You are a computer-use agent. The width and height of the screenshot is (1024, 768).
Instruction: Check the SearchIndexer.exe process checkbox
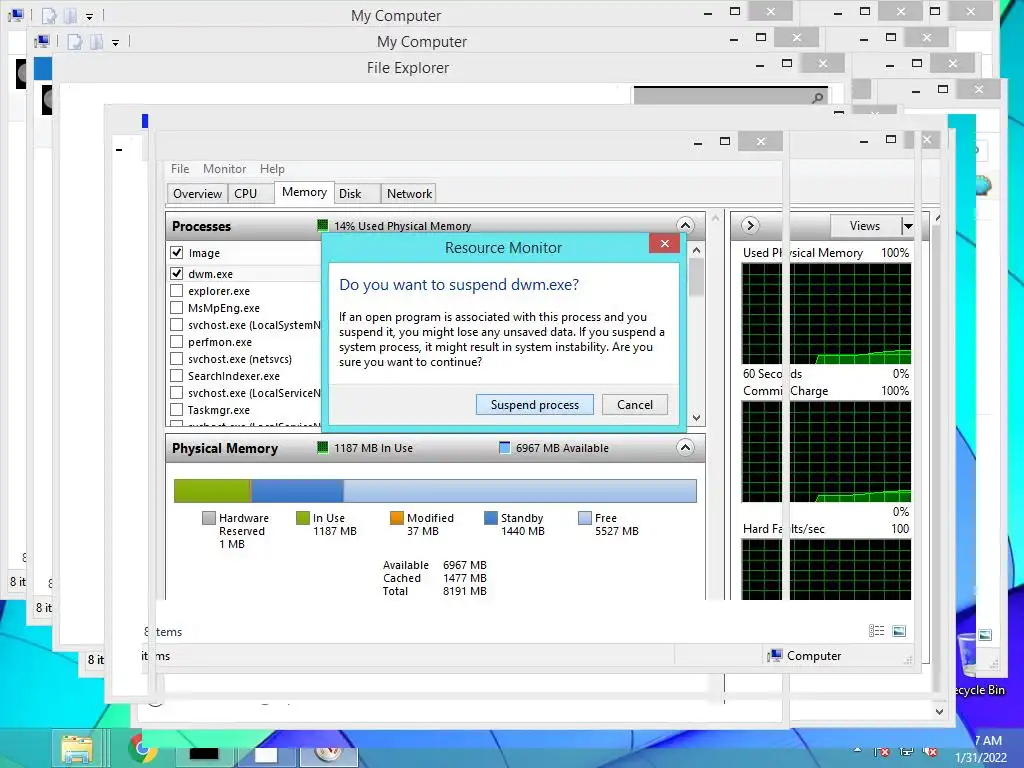coord(176,375)
